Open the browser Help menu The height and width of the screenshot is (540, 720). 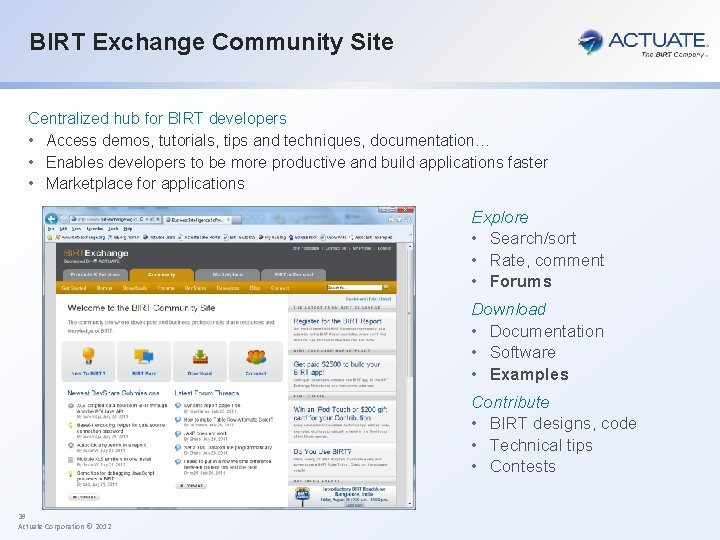pos(128,229)
